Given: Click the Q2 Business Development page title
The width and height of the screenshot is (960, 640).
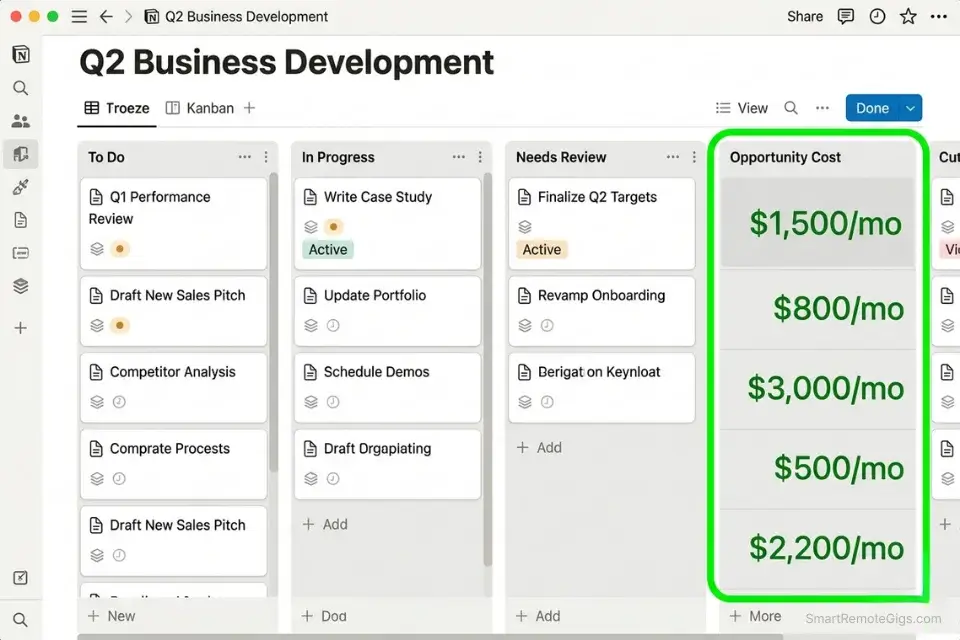Looking at the screenshot, I should 287,62.
